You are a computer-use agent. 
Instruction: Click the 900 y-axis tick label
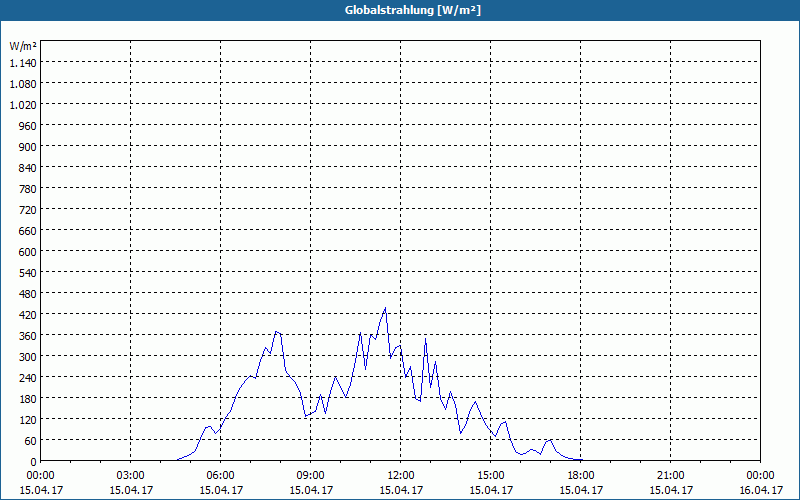[28, 146]
